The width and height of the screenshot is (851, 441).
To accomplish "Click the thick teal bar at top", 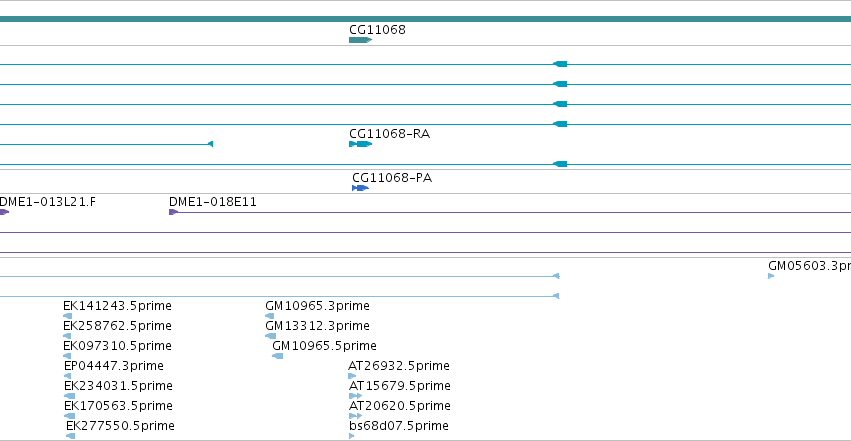I will [x=426, y=20].
